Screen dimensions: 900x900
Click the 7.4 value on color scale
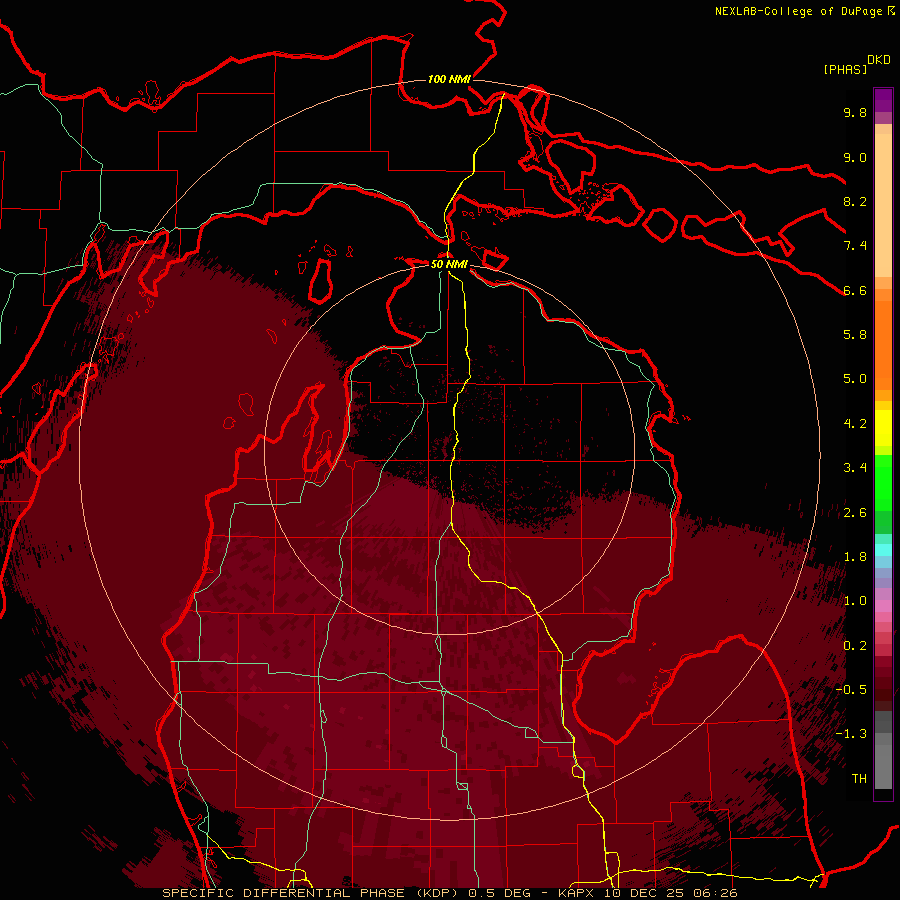855,246
